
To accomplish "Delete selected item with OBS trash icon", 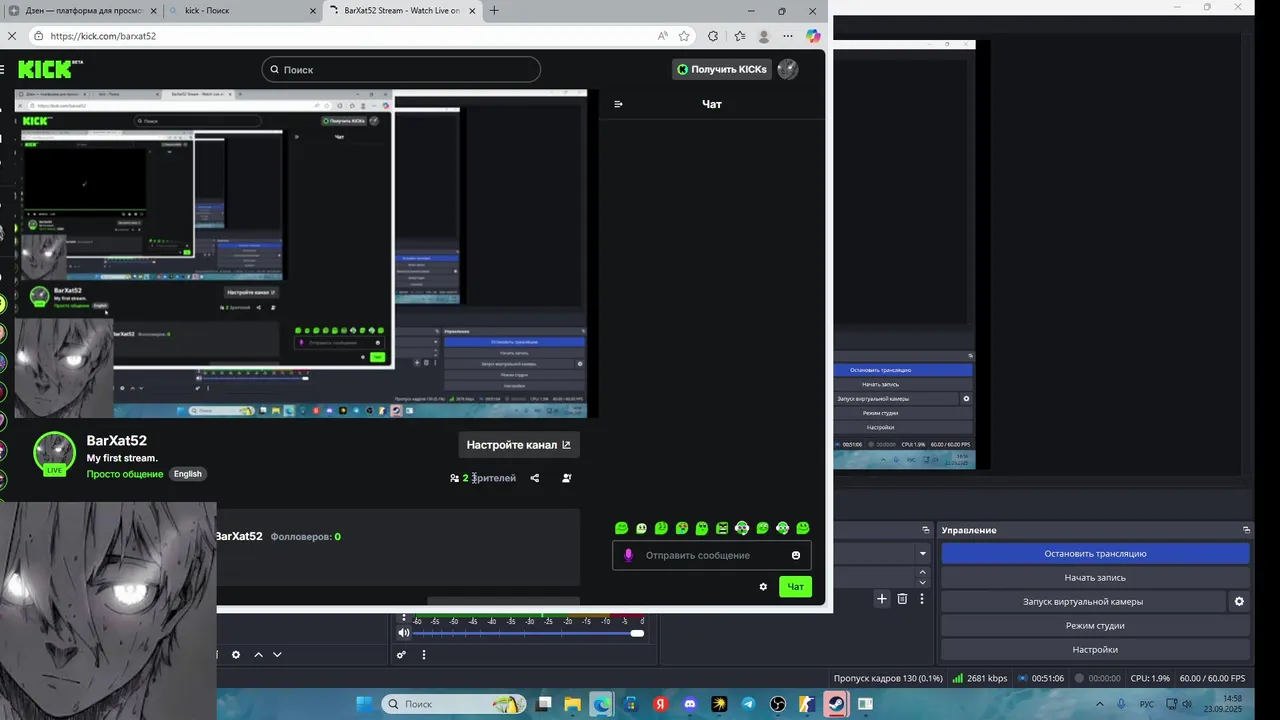I will click(x=902, y=599).
